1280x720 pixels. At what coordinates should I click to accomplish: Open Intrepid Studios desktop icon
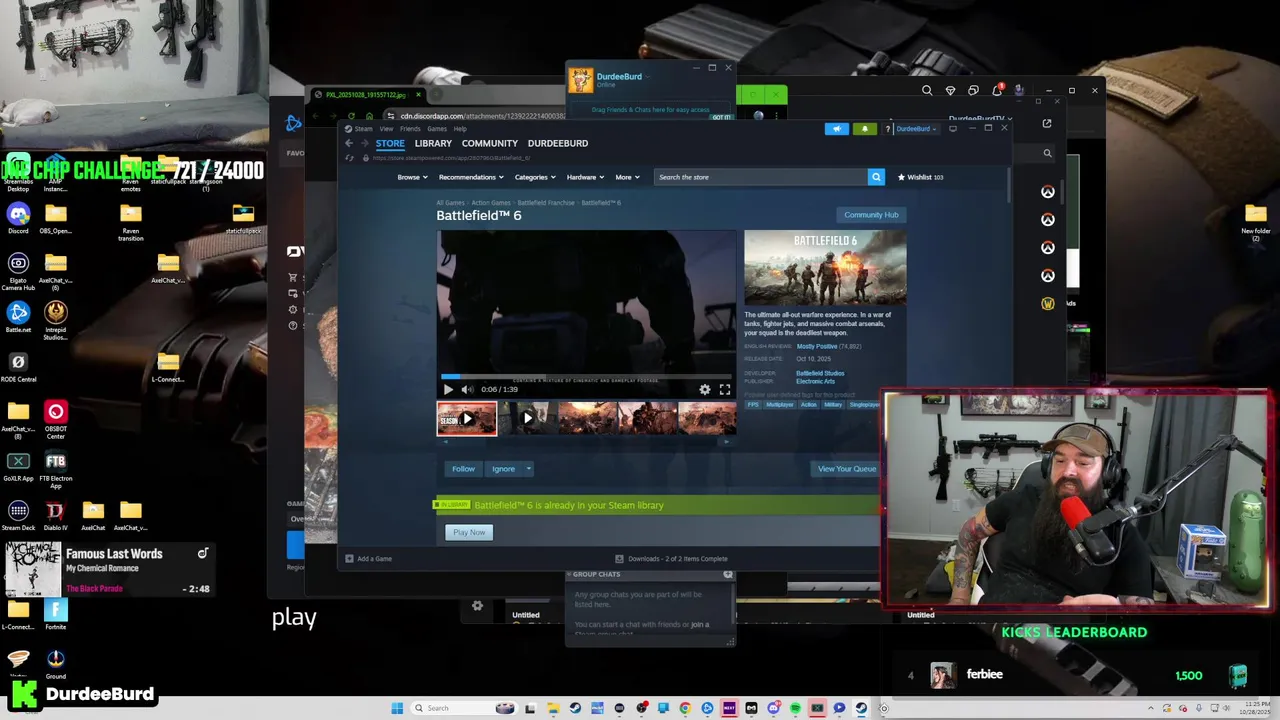[56, 320]
